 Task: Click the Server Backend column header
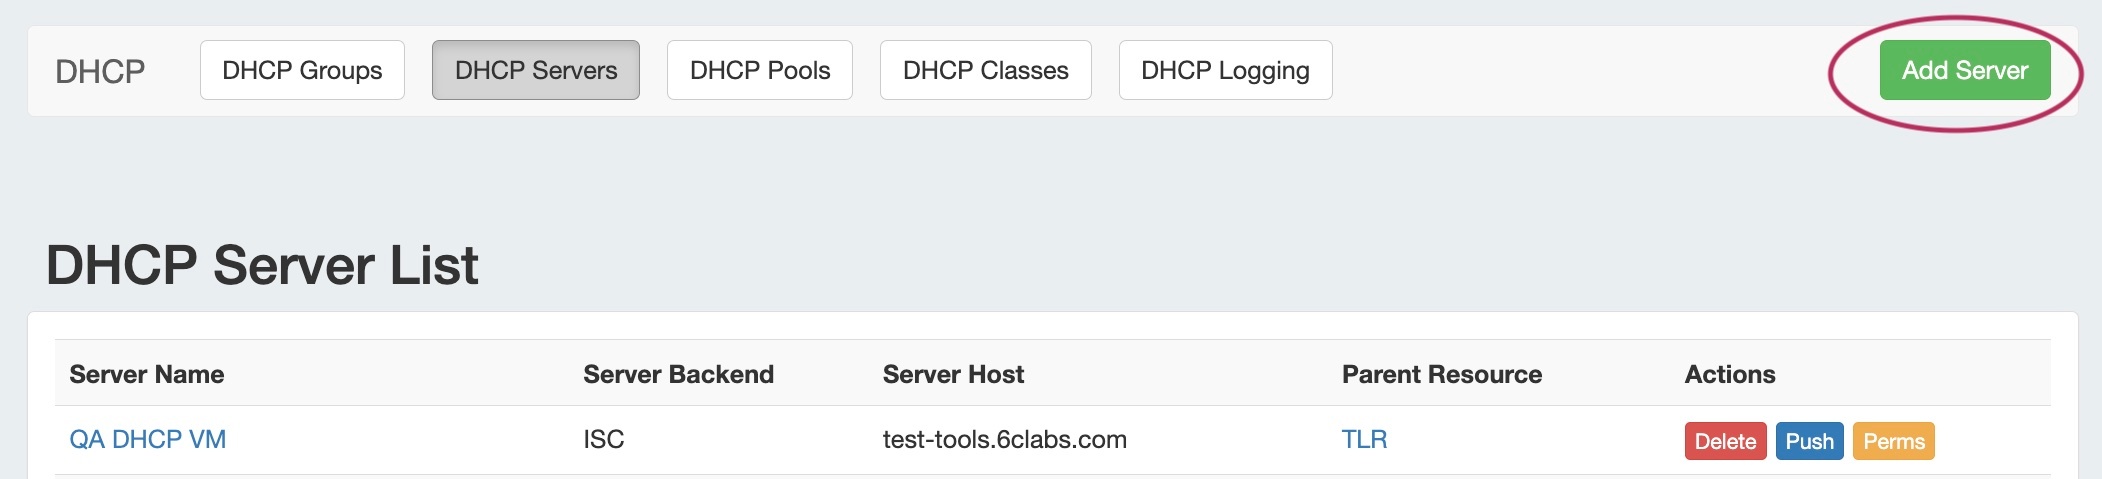pos(678,374)
